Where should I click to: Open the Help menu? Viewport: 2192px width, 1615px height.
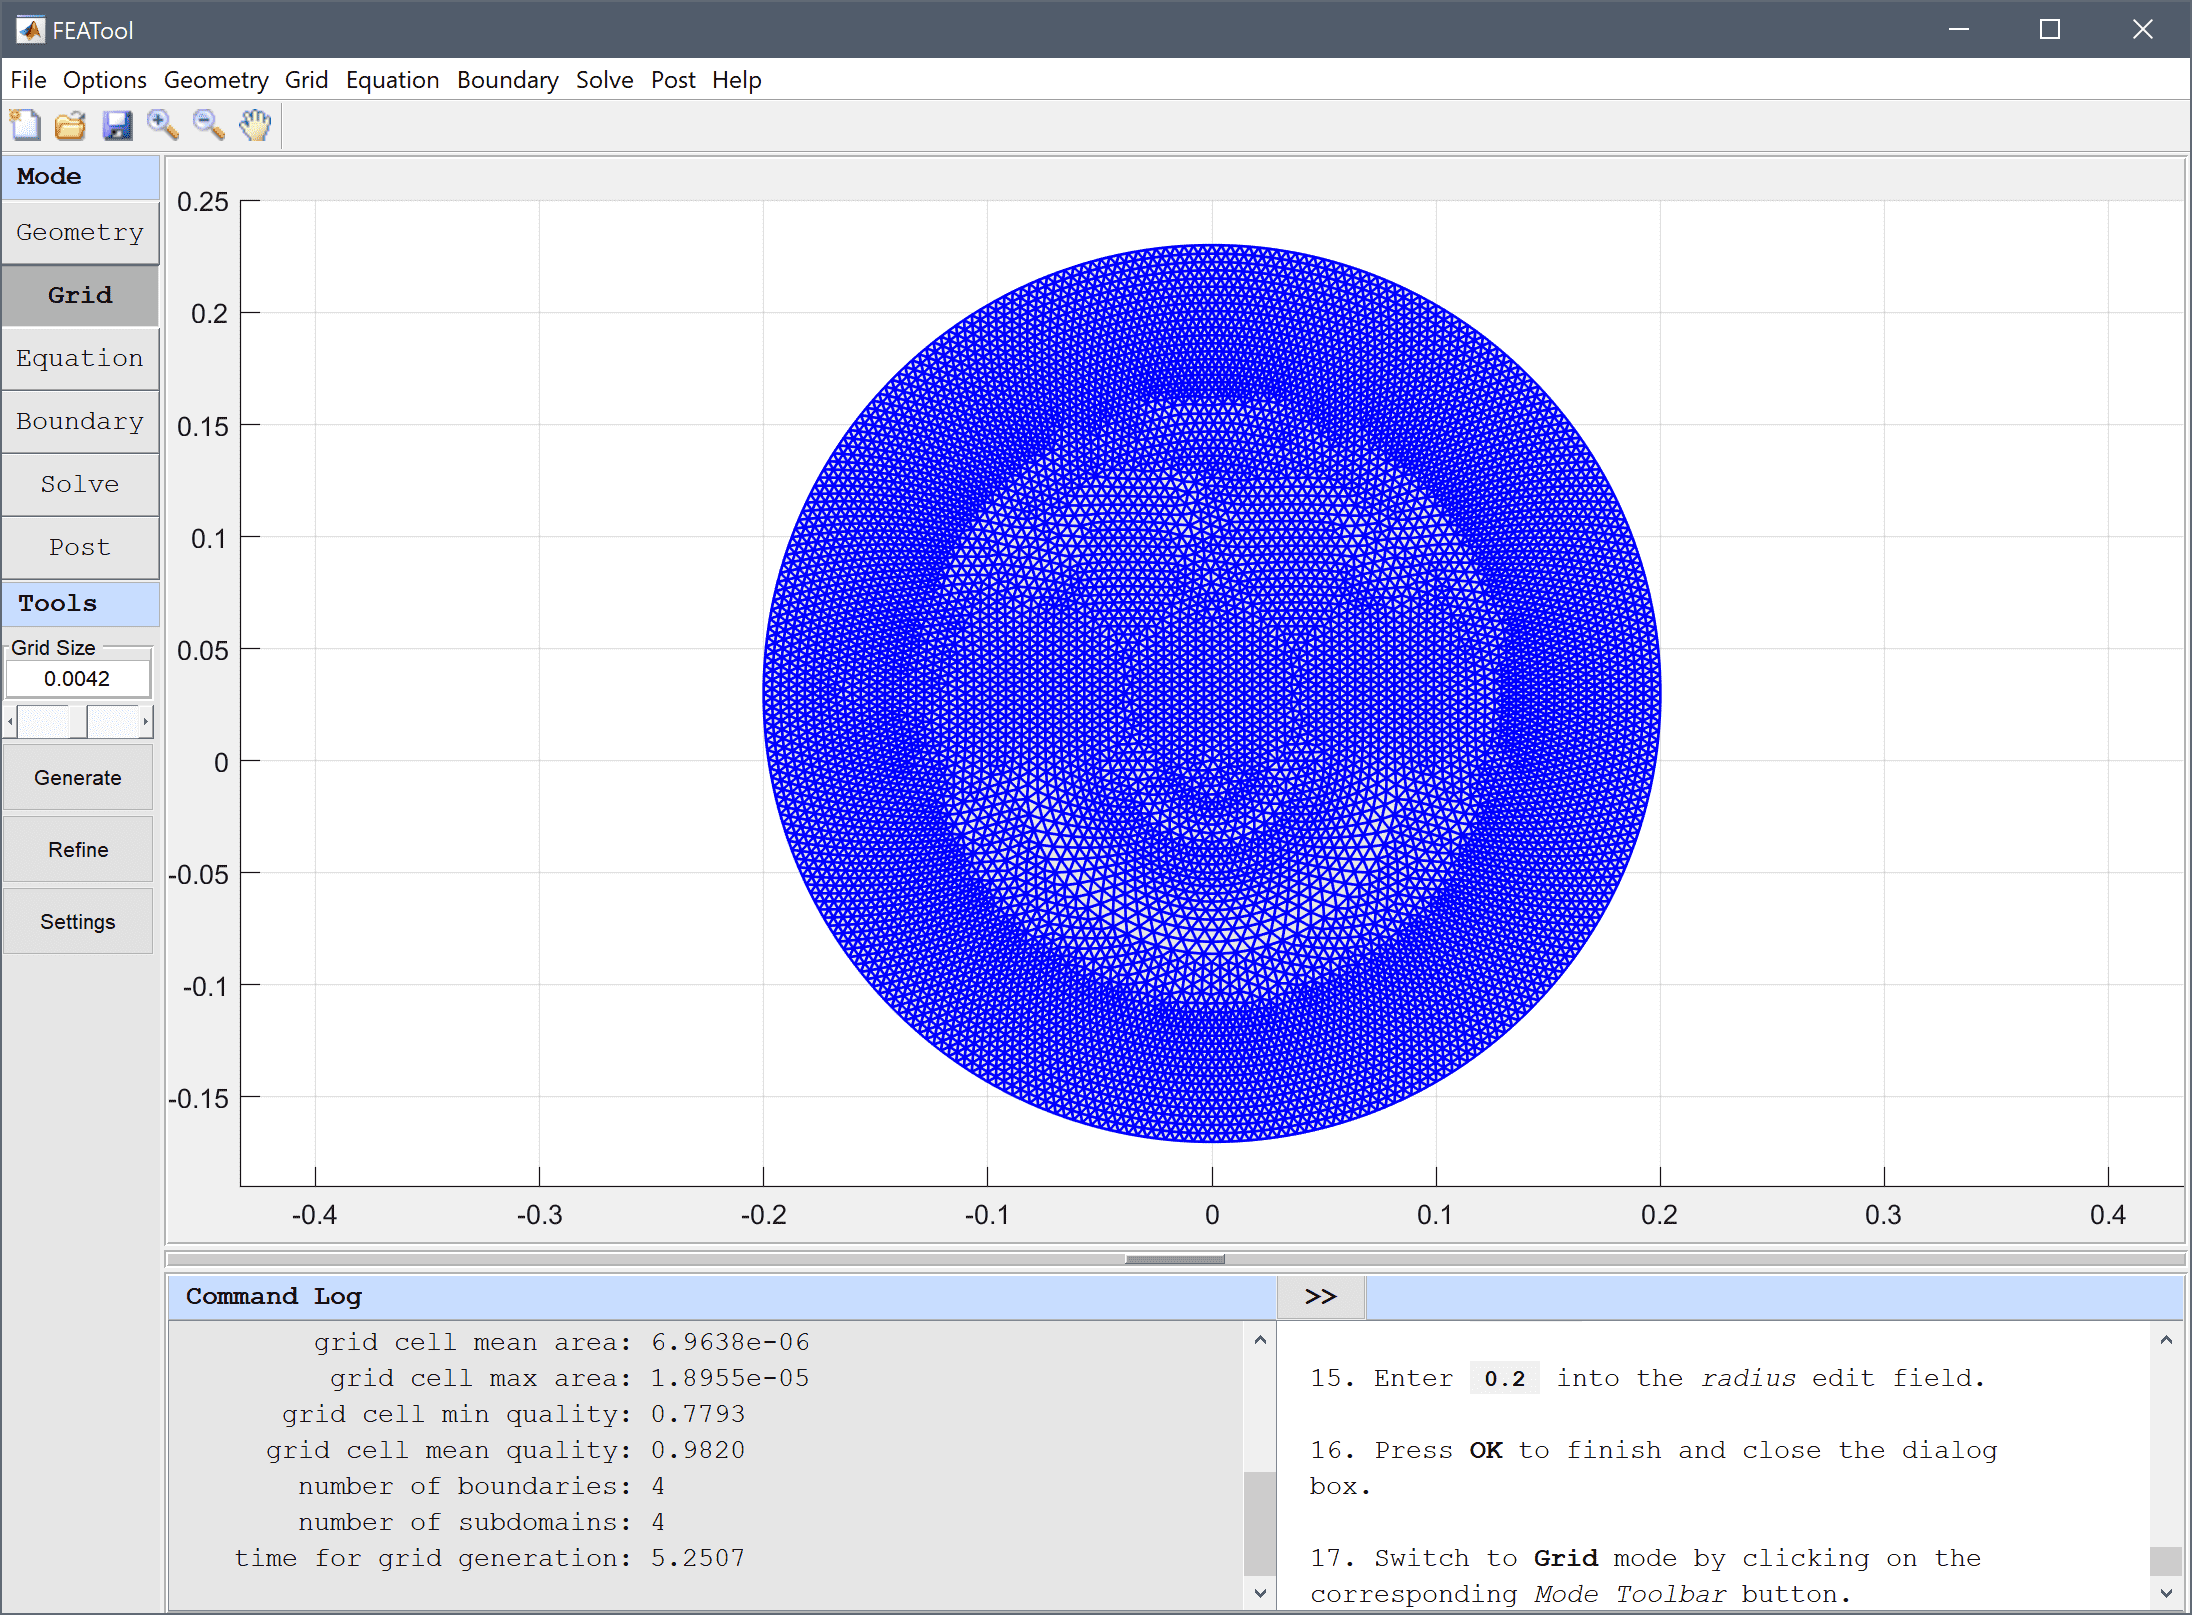(x=736, y=80)
